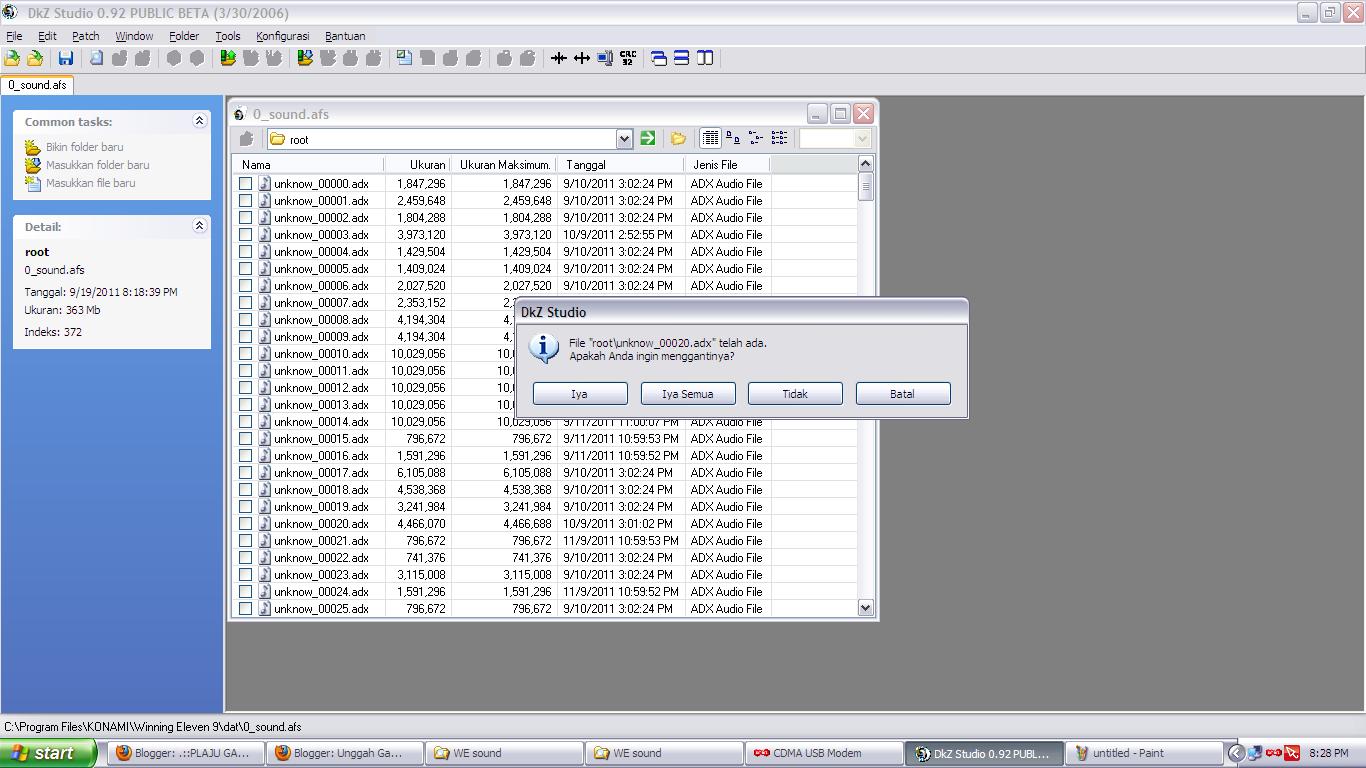Click the Windows start button
This screenshot has width=1366, height=768.
(x=48, y=753)
